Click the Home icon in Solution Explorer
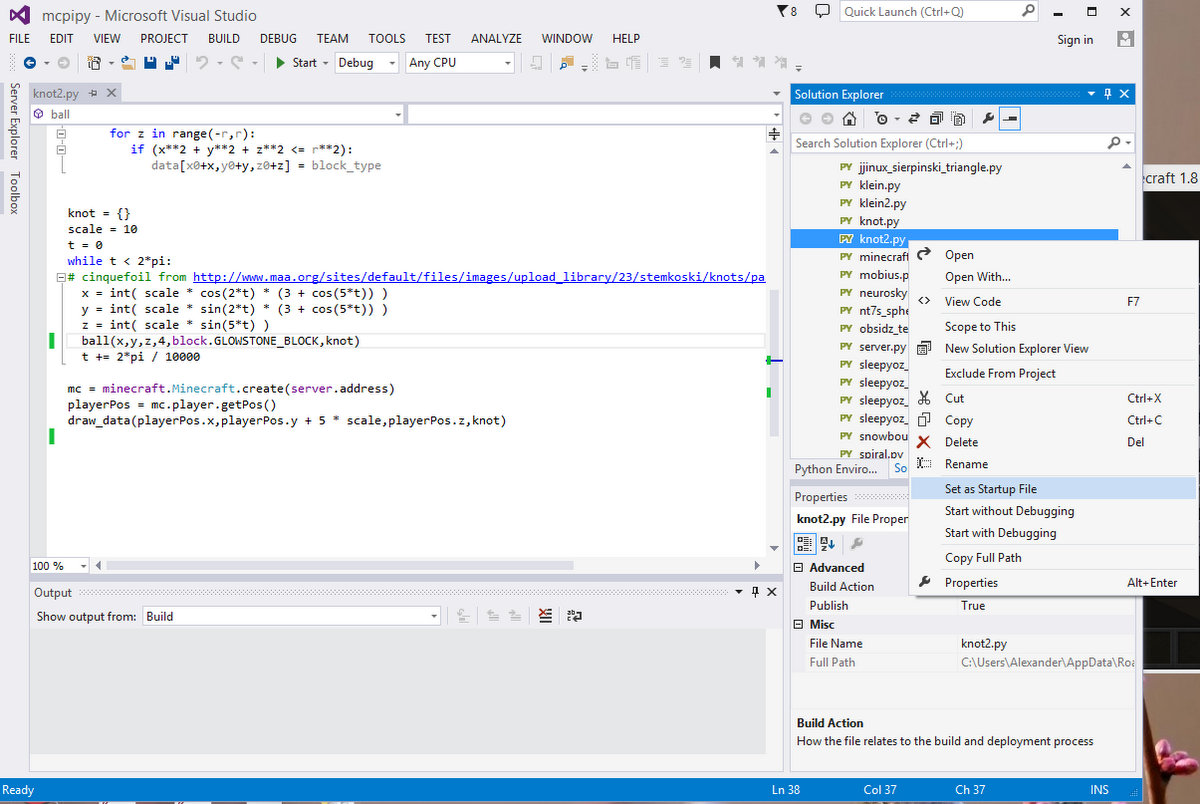The width and height of the screenshot is (1200, 804). tap(849, 118)
